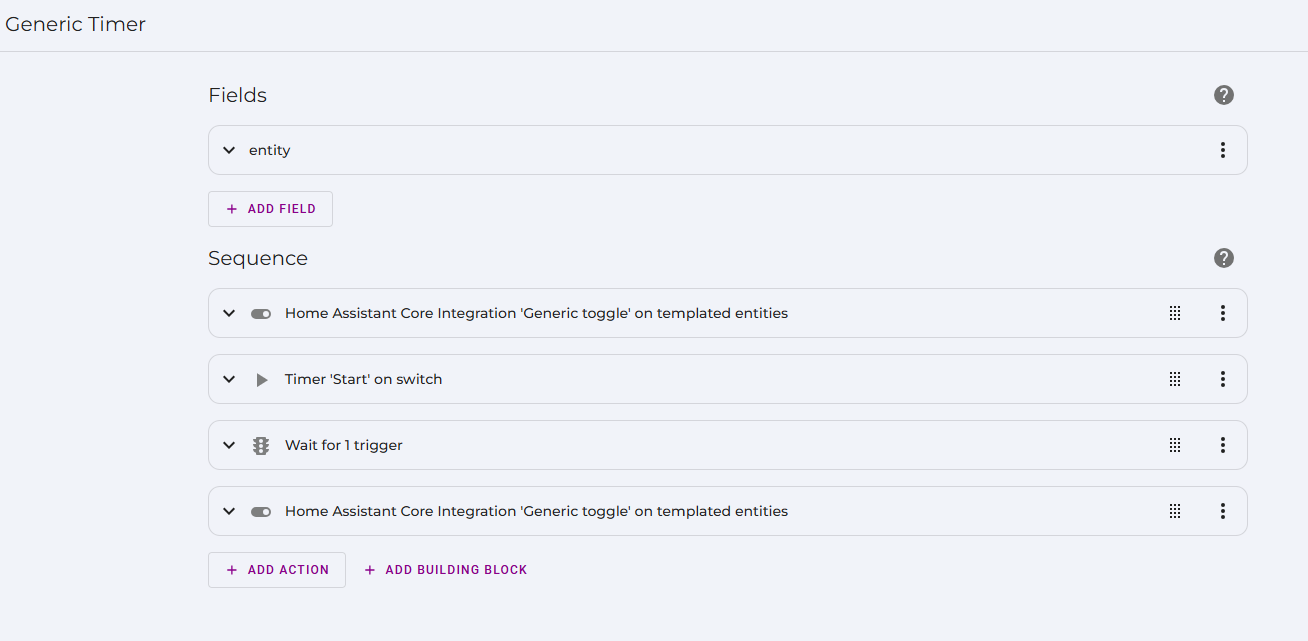The image size is (1308, 641).
Task: Expand the entity field details
Action: [x=229, y=150]
